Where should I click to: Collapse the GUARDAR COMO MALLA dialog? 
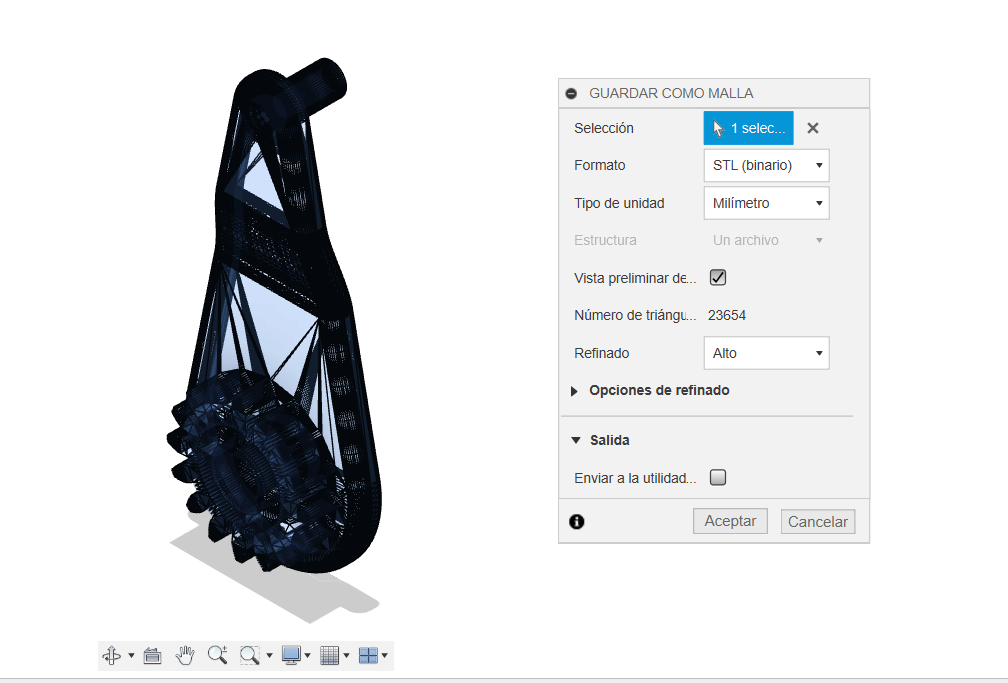[x=571, y=93]
